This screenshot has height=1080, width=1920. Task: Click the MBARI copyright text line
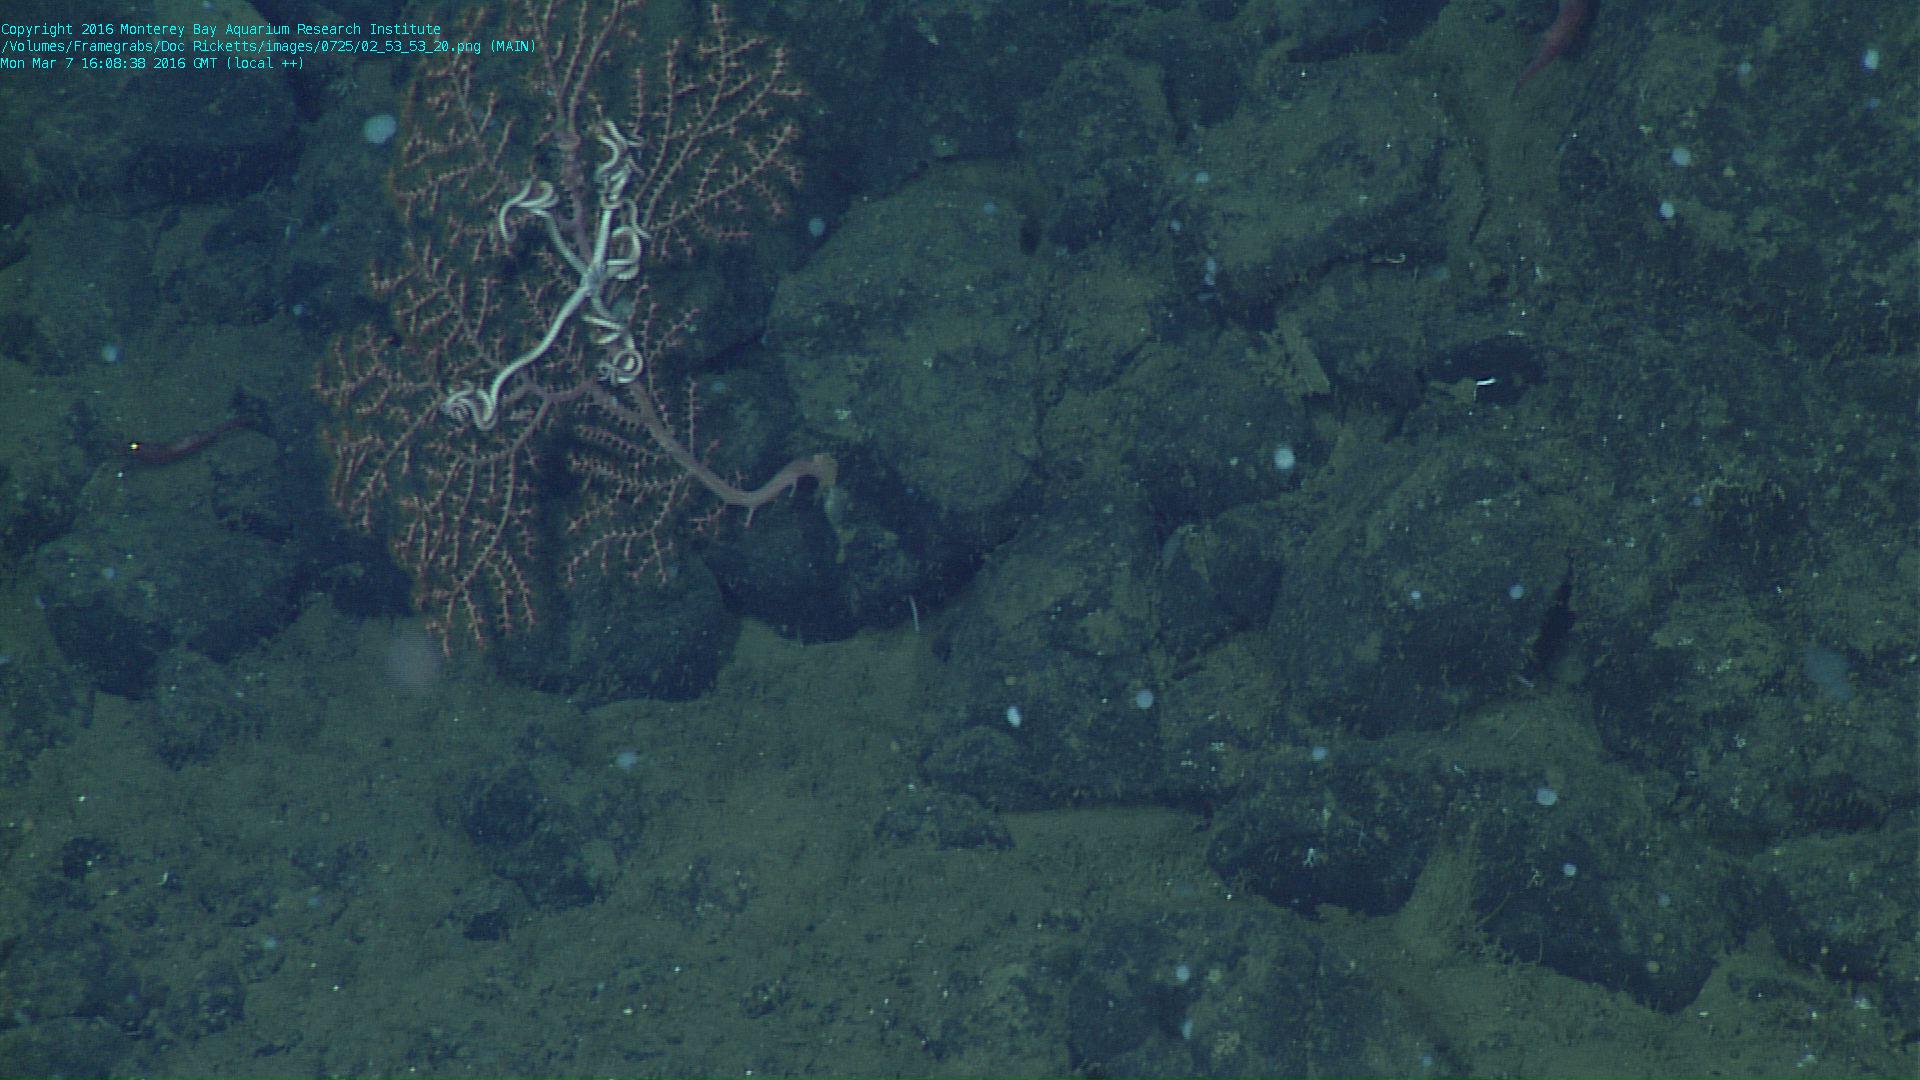(x=220, y=29)
